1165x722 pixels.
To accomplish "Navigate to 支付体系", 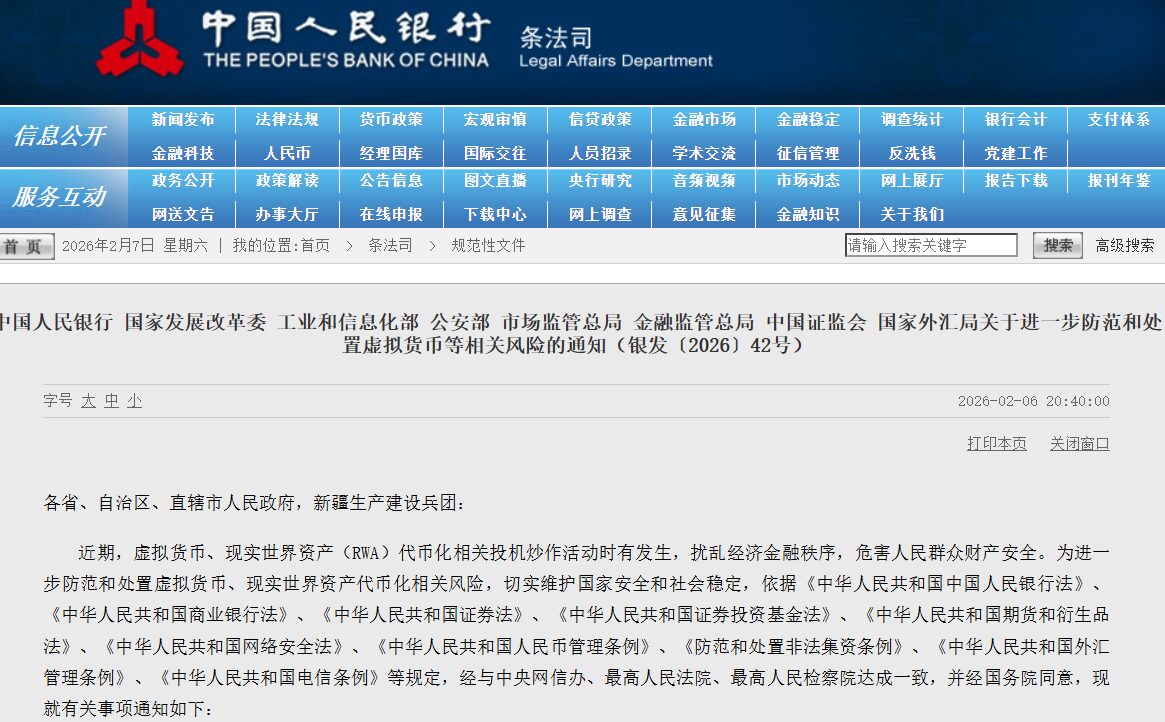I will pos(1119,120).
